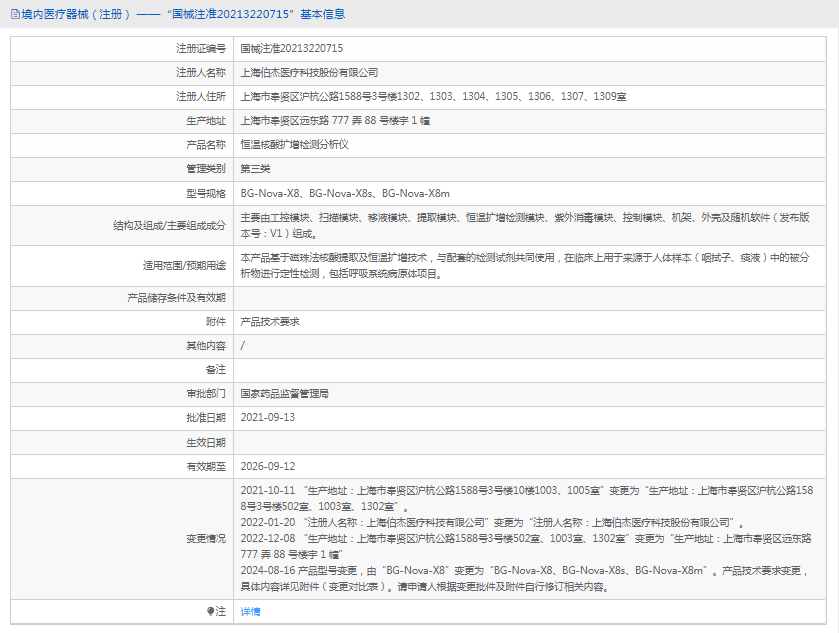This screenshot has width=839, height=633.
Task: Select model spec BG-Nova-X8、BG-Nova-X8s、BG-Nova-X8m
Action: (x=345, y=194)
